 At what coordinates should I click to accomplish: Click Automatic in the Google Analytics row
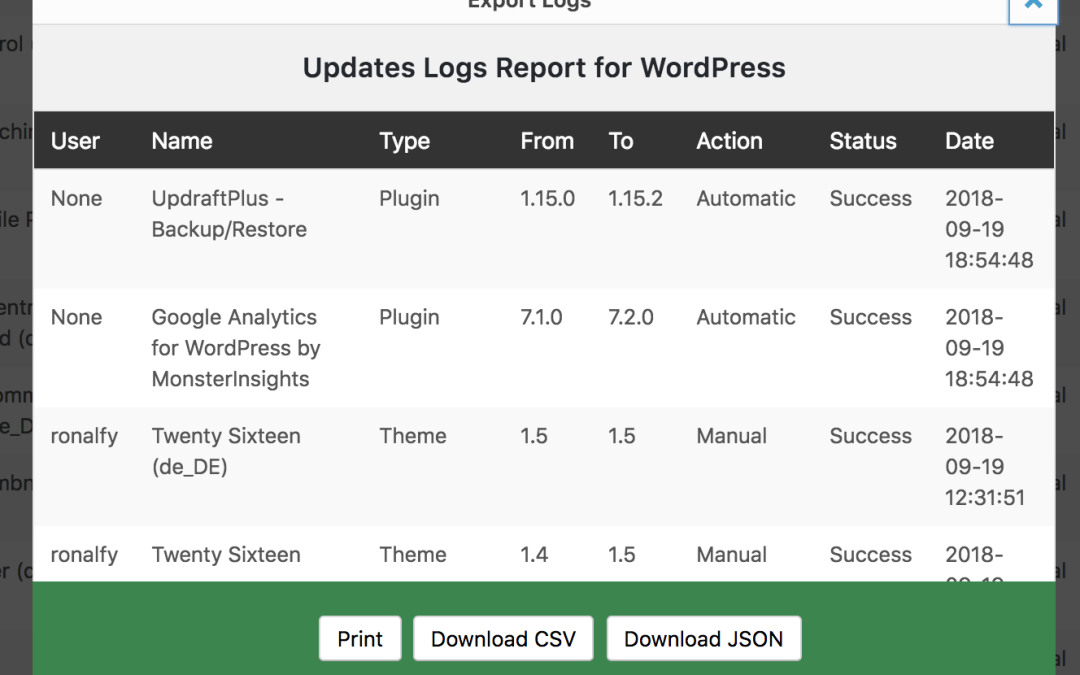(746, 317)
